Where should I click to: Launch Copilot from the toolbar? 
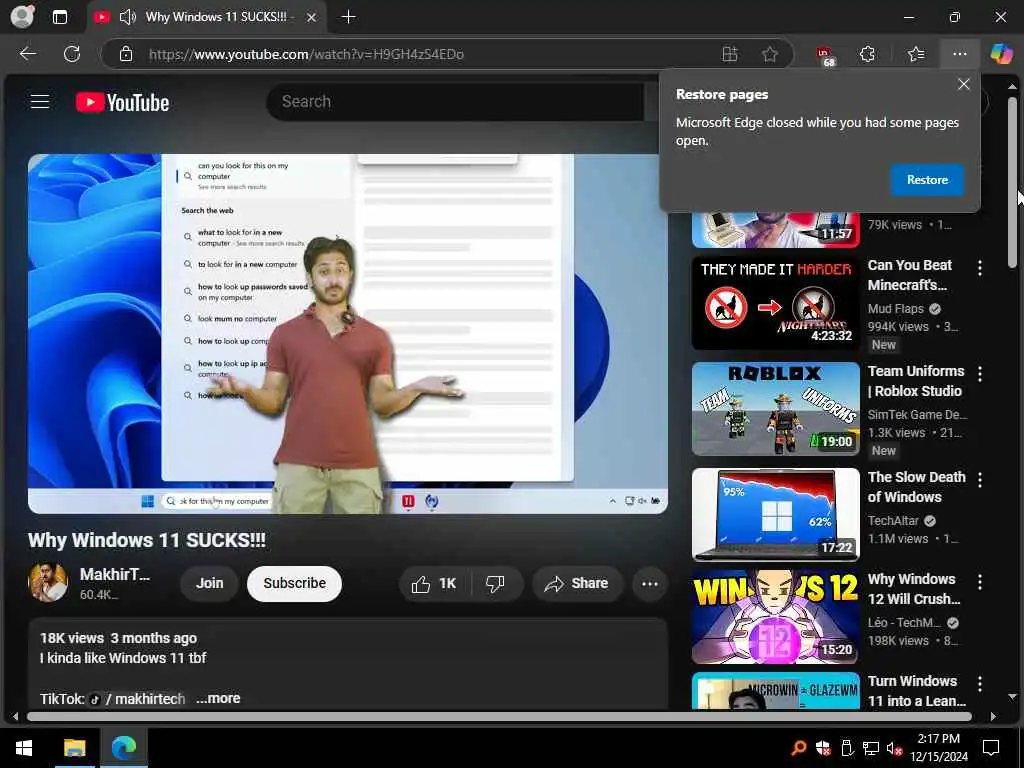(1001, 54)
